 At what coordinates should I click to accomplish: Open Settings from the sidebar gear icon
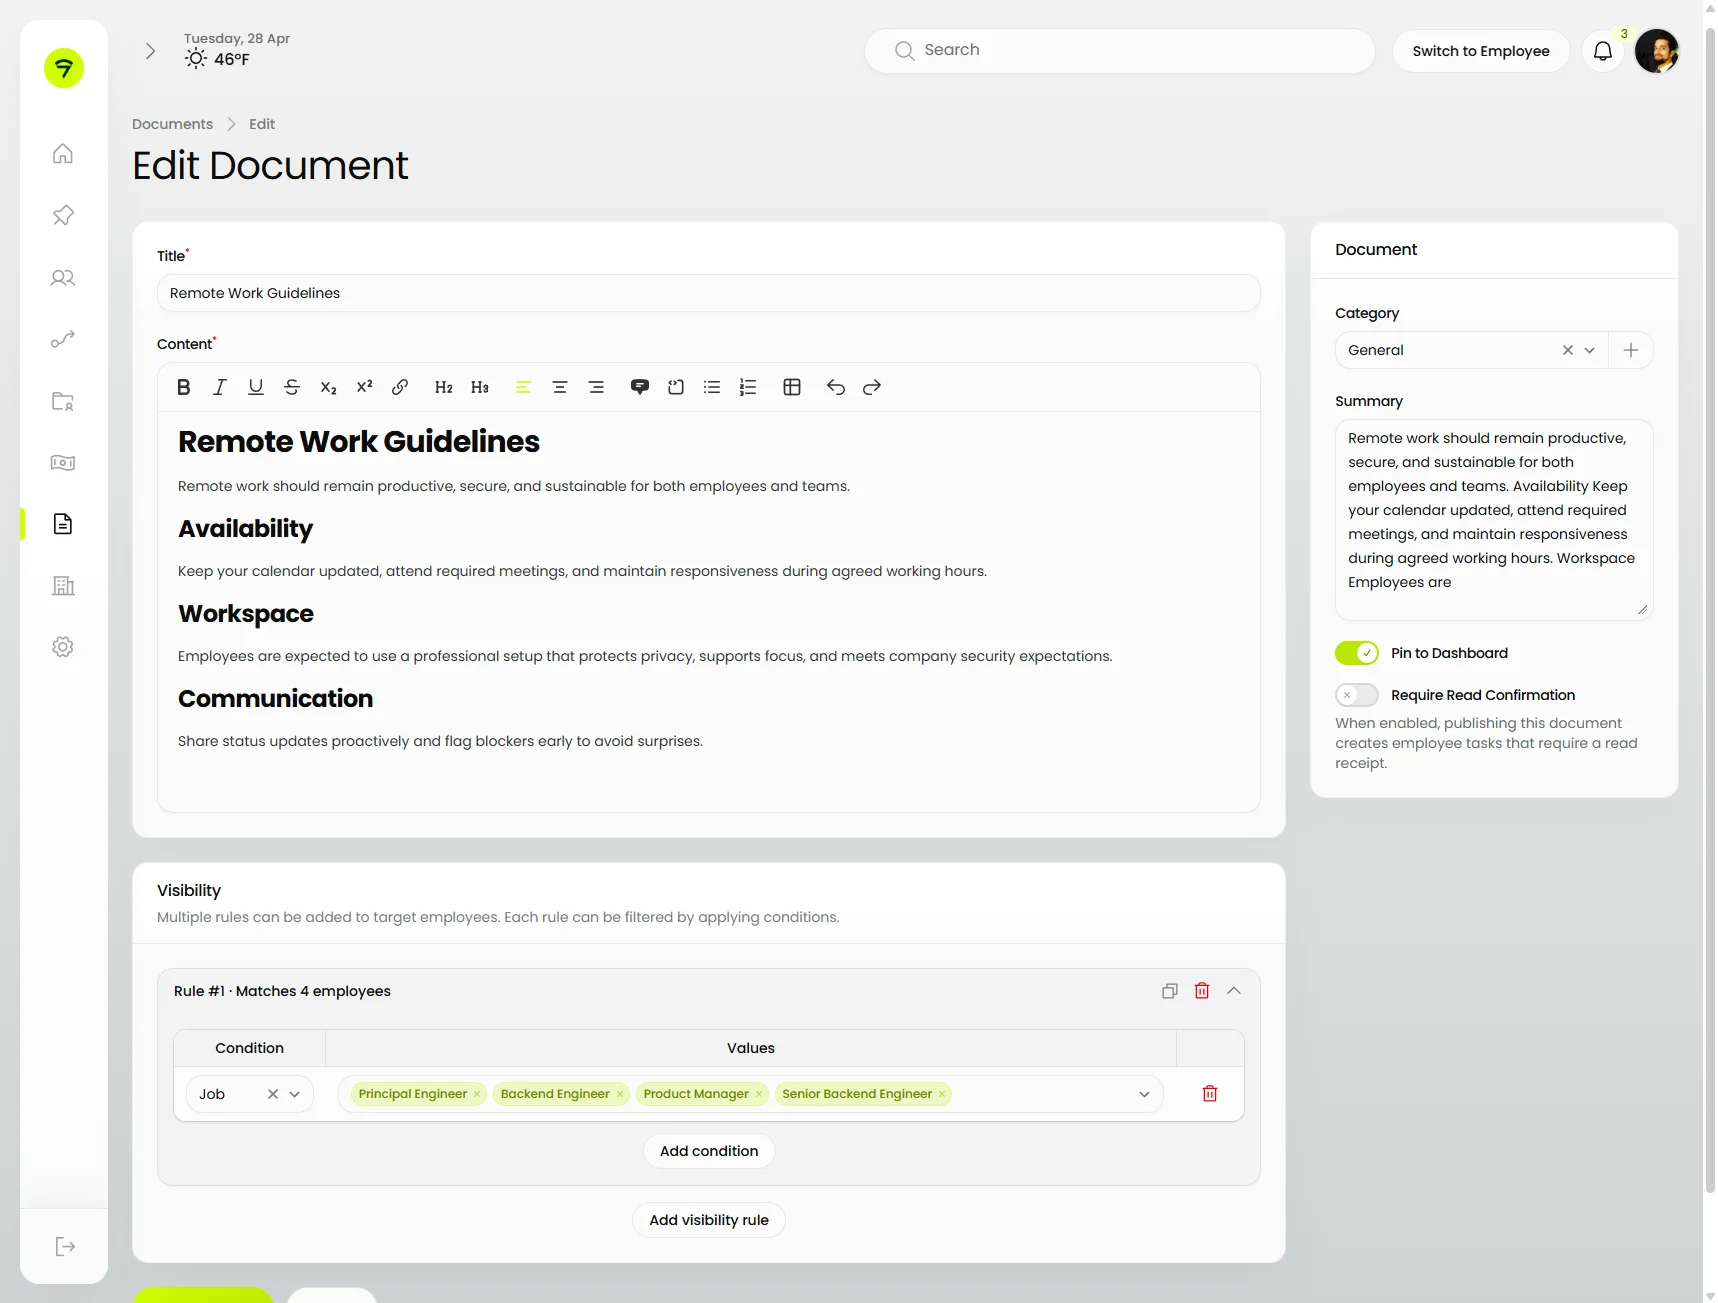click(x=63, y=647)
